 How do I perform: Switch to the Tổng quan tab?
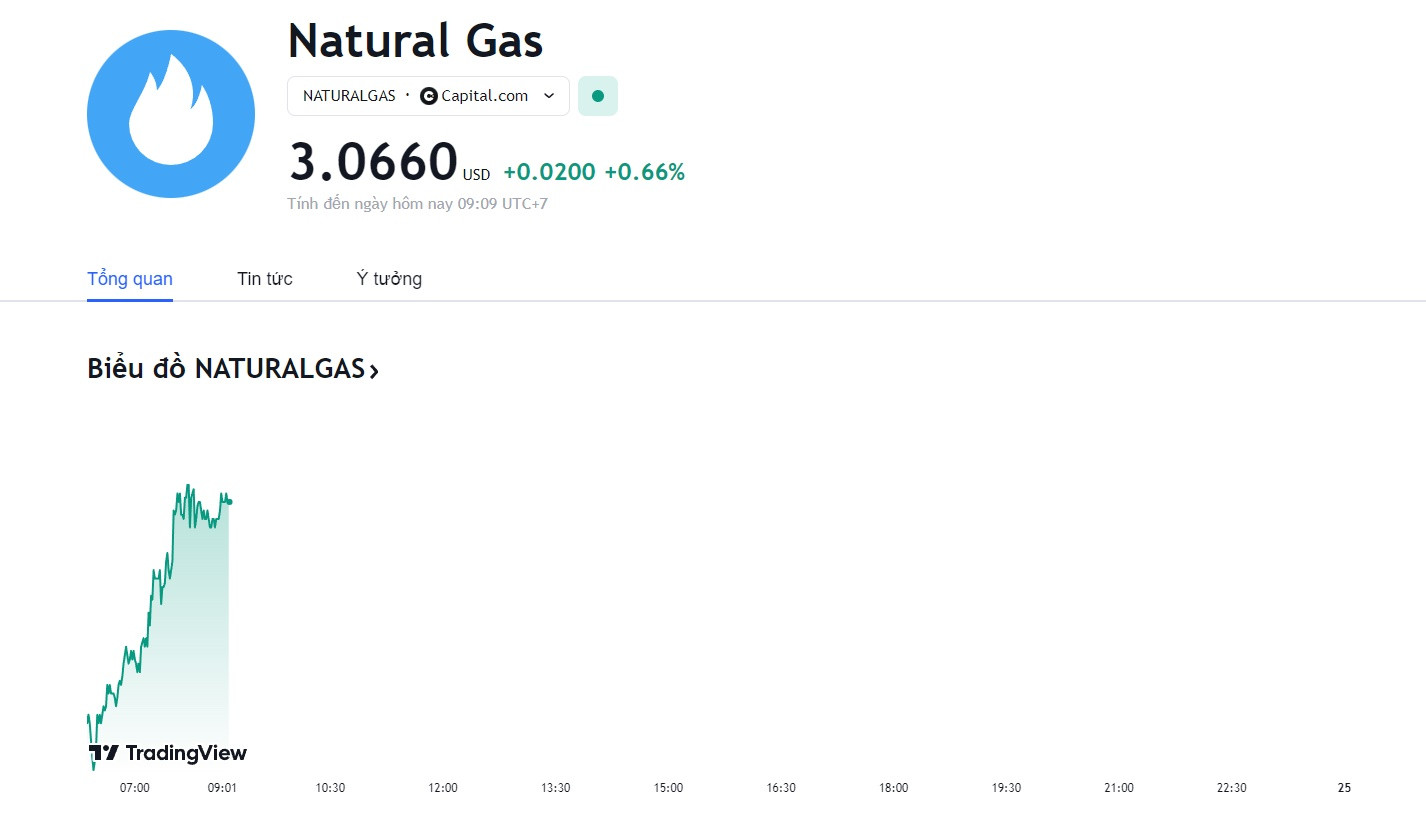pyautogui.click(x=130, y=279)
